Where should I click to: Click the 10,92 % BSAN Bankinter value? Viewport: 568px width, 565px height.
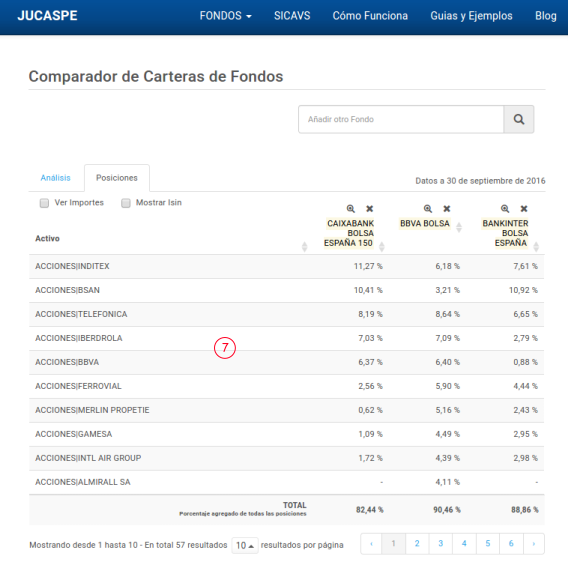[x=523, y=290]
